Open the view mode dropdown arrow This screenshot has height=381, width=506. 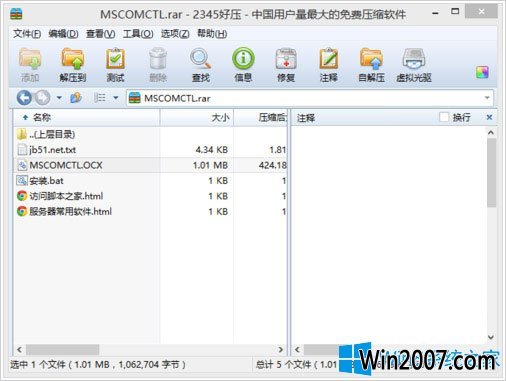tap(116, 98)
